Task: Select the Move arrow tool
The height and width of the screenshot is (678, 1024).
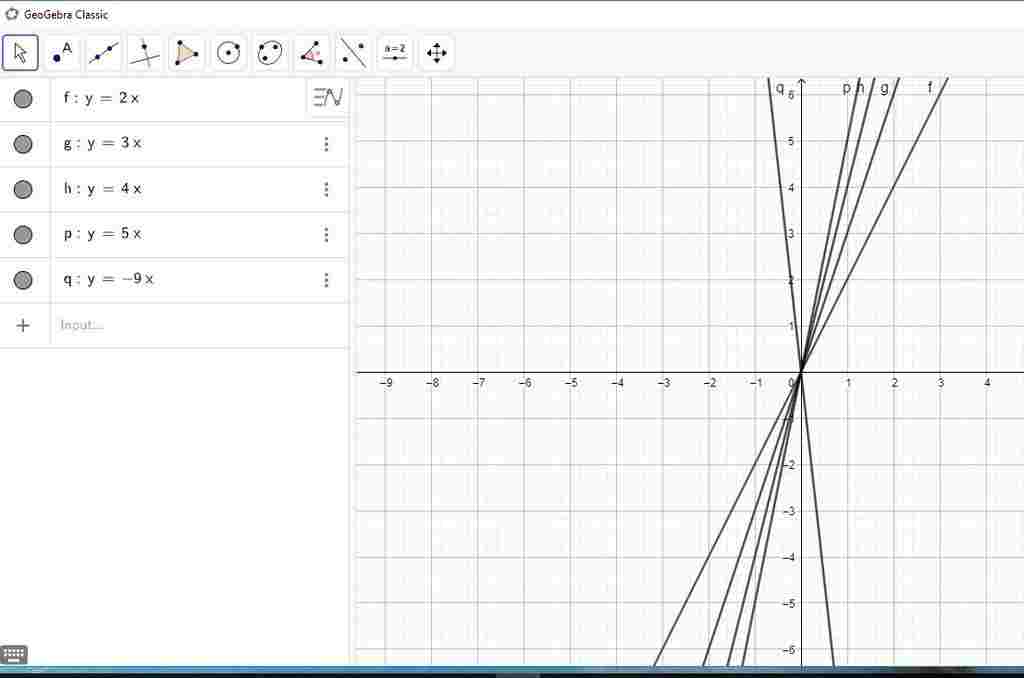Action: click(20, 52)
